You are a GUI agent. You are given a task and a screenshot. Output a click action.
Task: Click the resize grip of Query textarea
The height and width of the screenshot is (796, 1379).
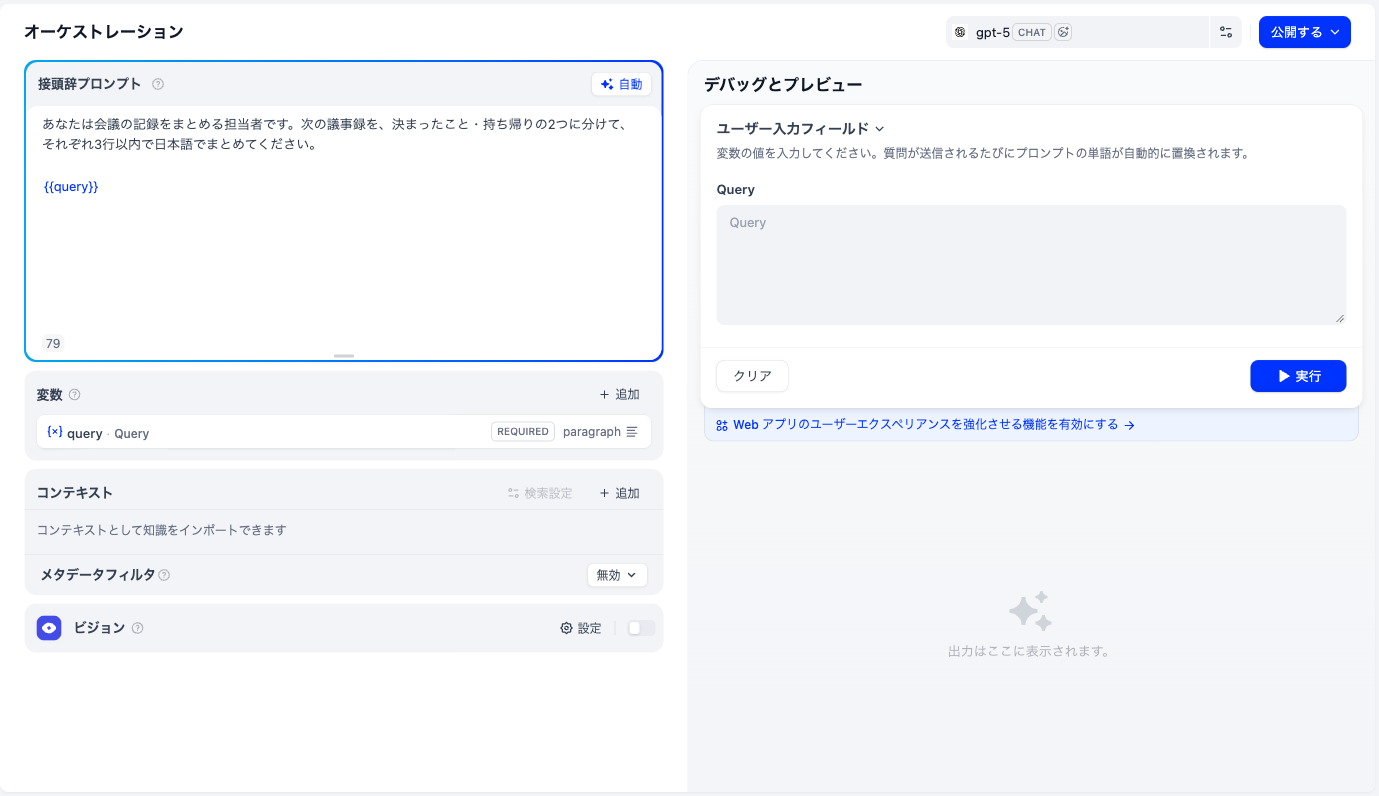point(1340,318)
